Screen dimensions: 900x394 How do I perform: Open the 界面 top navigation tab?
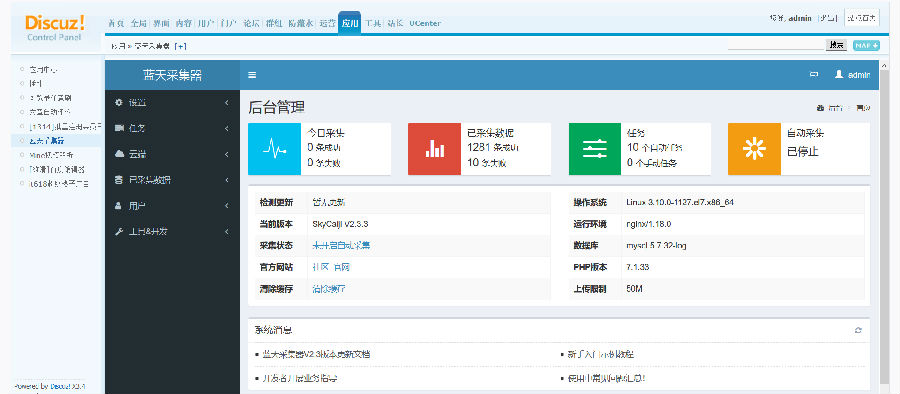161,24
